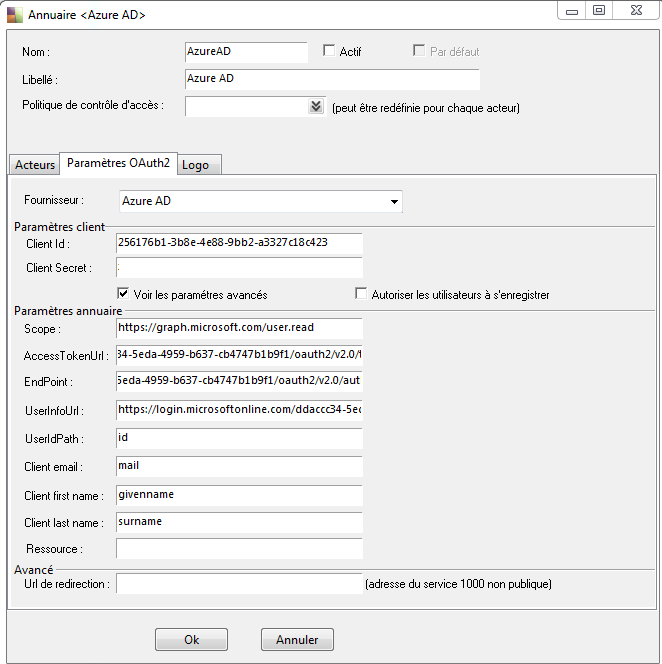
Task: Click the Client Id text box
Action: coord(239,243)
